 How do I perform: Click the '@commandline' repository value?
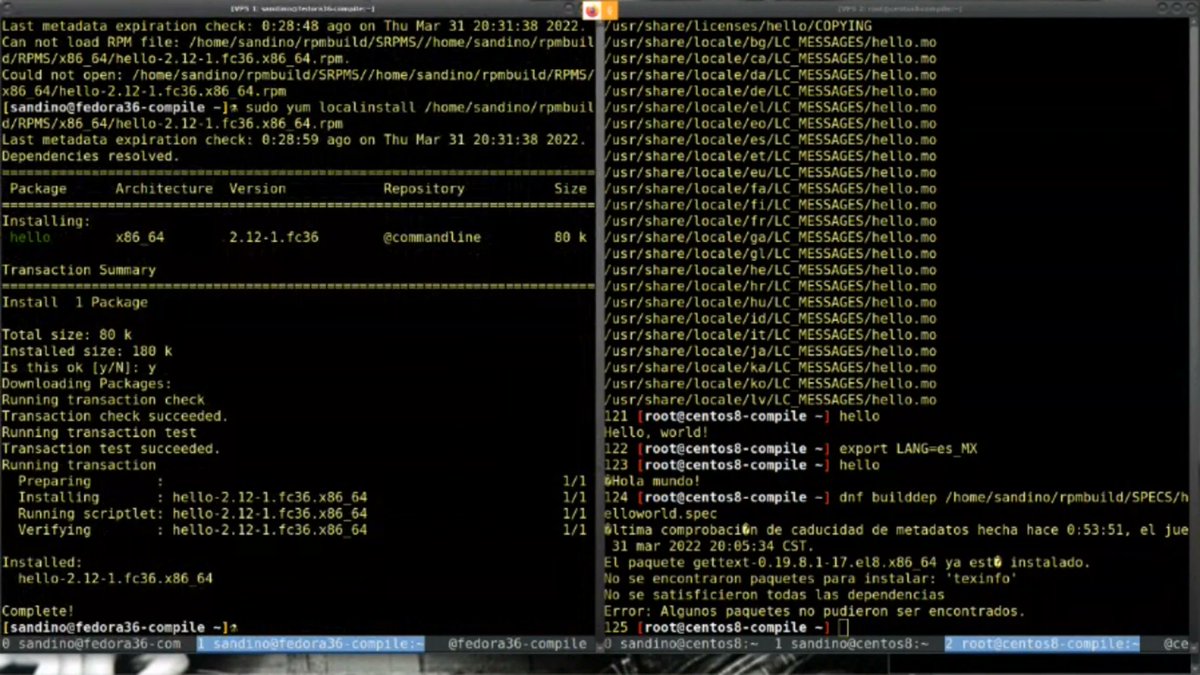(432, 238)
